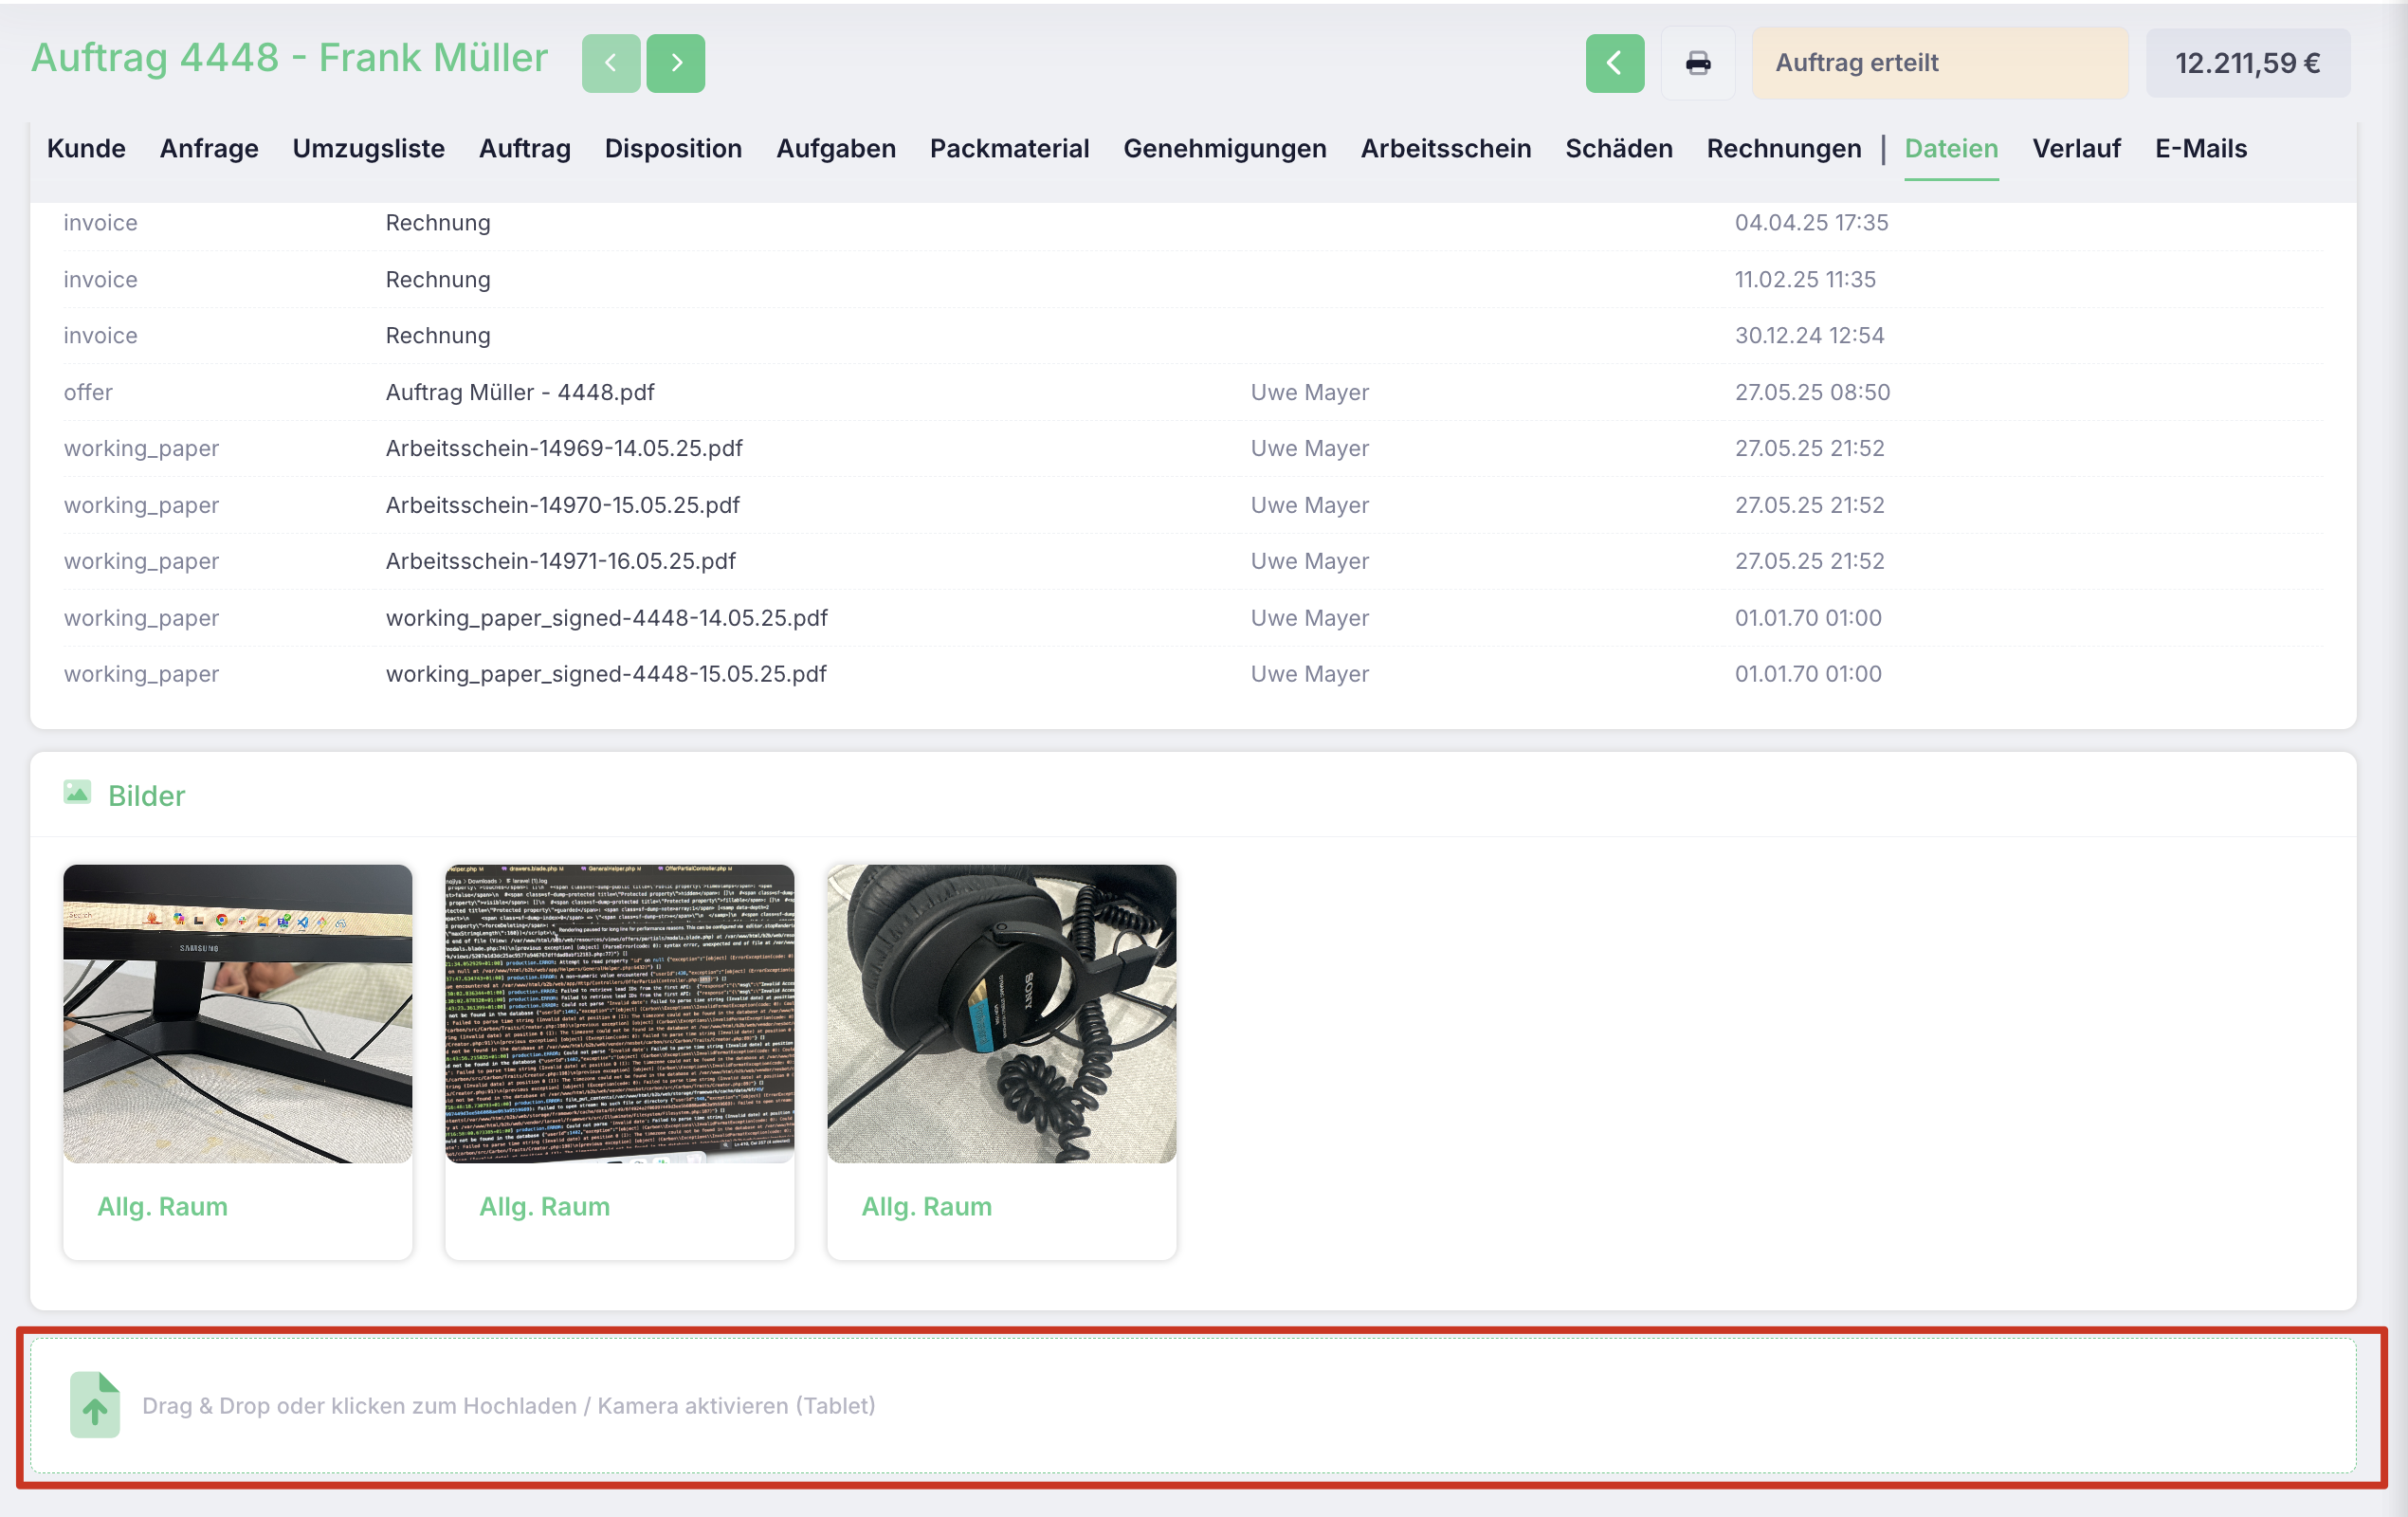The image size is (2408, 1517).
Task: Click the Bilder picture icon
Action: [77, 794]
